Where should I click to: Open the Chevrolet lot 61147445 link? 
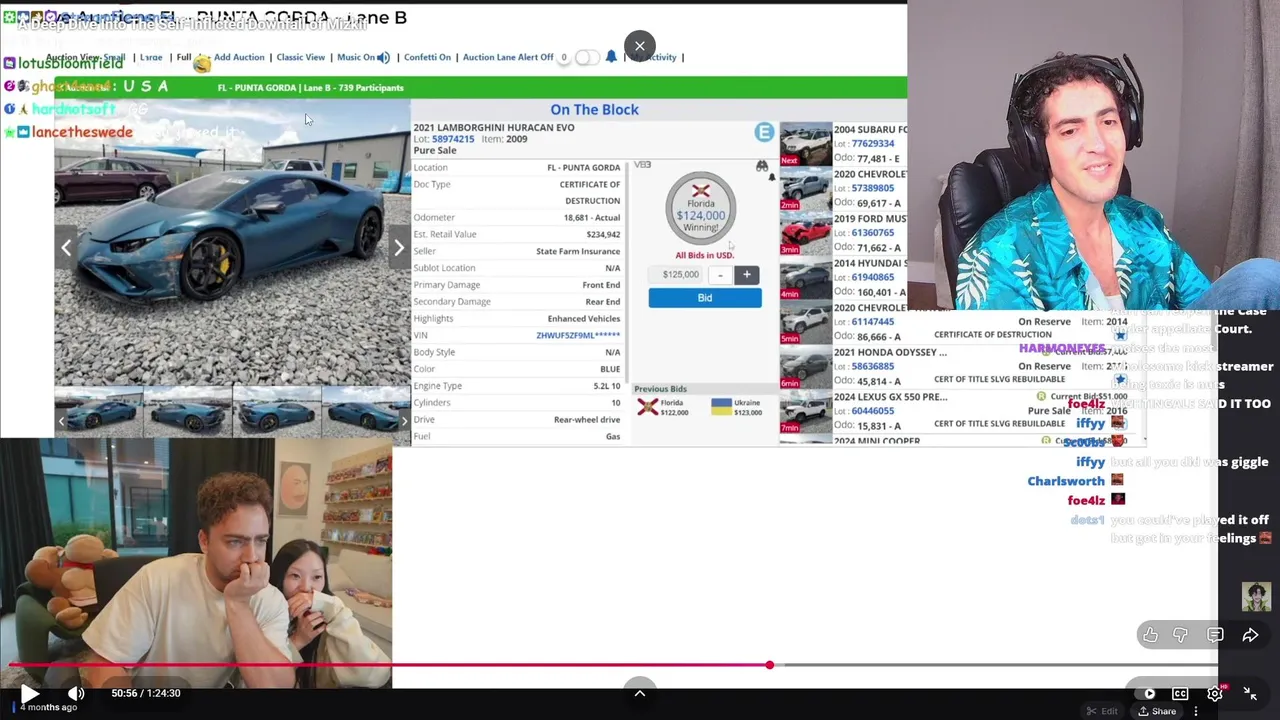pos(872,322)
